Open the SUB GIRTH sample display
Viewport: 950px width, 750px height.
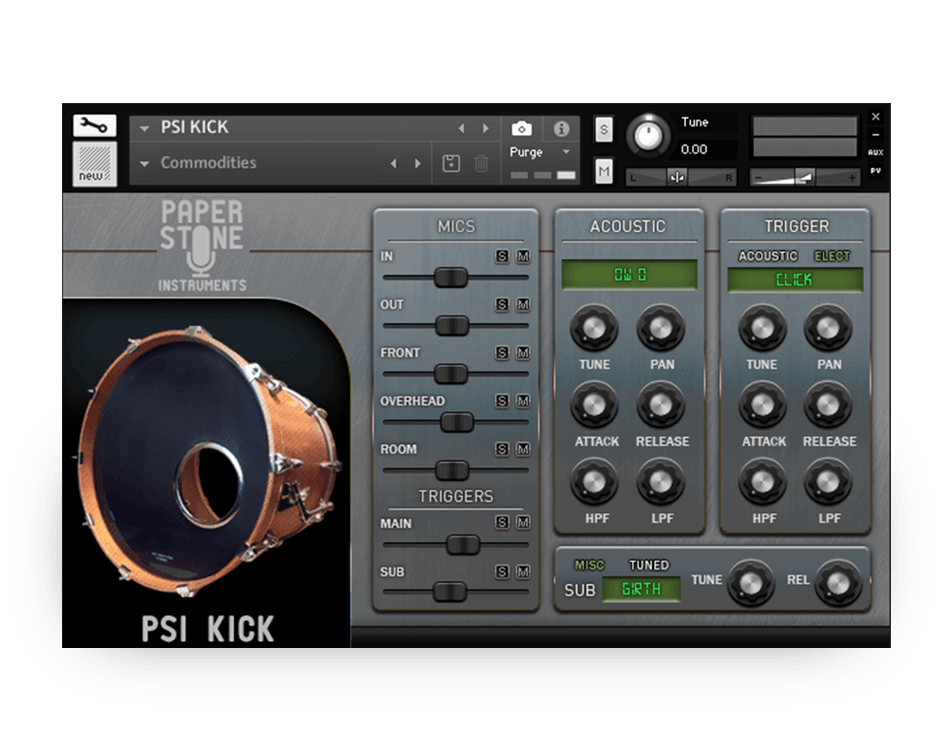(x=641, y=589)
